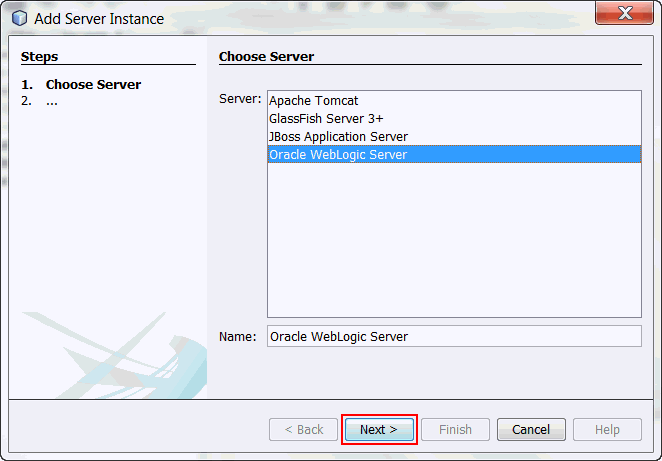Click the cube icon in title bar
This screenshot has height=461, width=662.
tap(19, 19)
